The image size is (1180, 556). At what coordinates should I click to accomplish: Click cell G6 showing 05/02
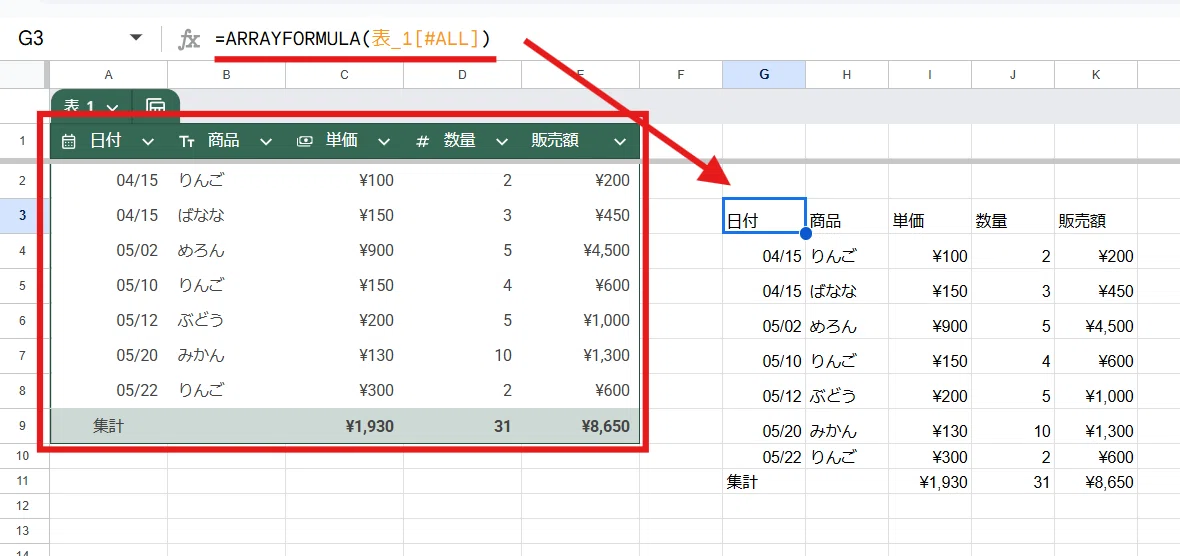tap(764, 321)
